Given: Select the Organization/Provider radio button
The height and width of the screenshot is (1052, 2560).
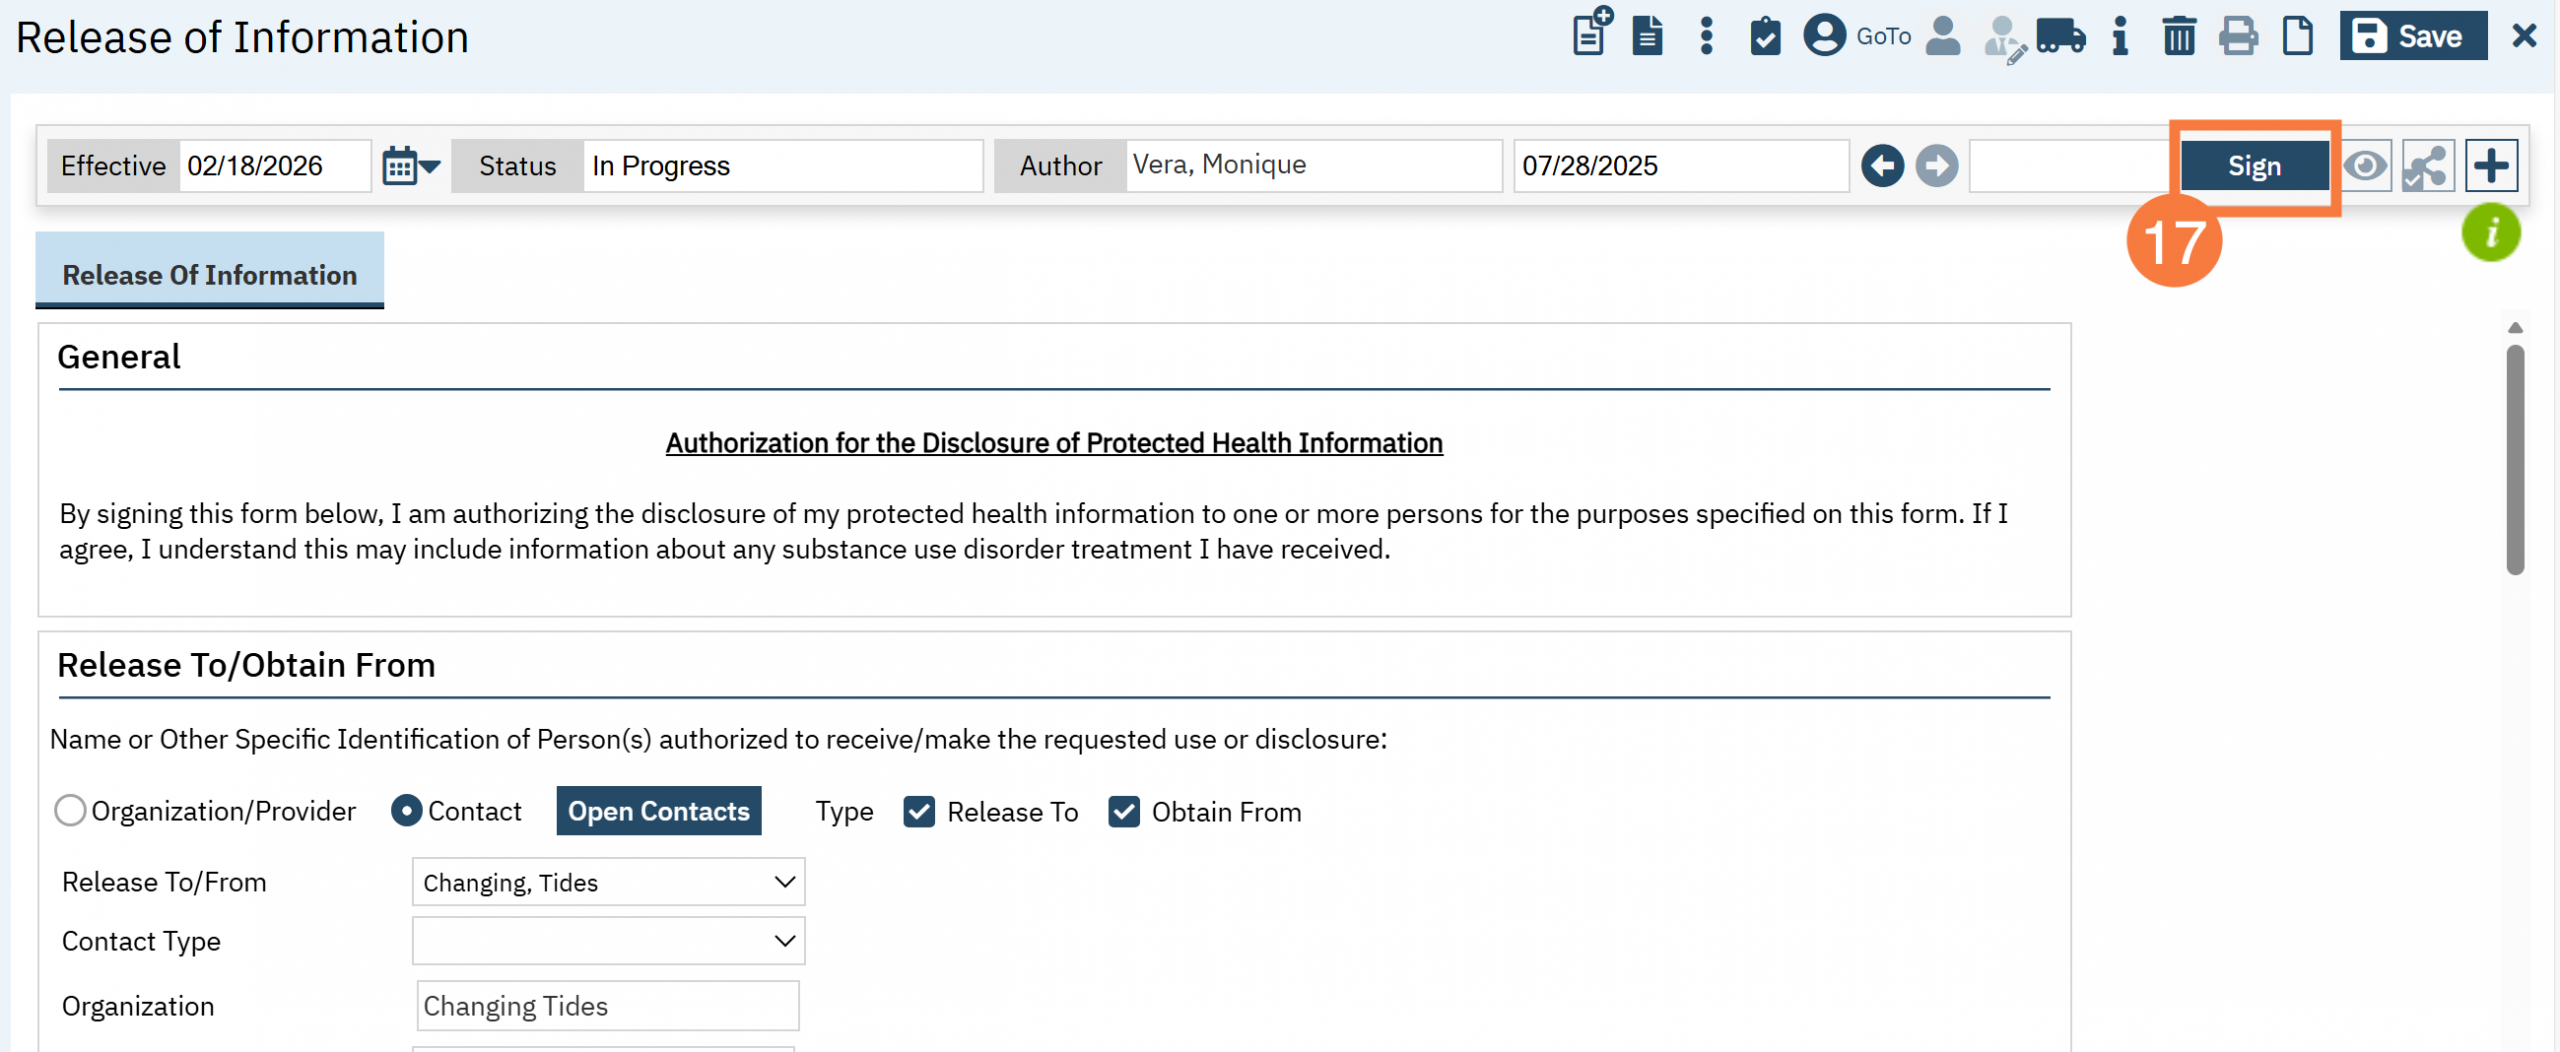Looking at the screenshot, I should [x=70, y=811].
